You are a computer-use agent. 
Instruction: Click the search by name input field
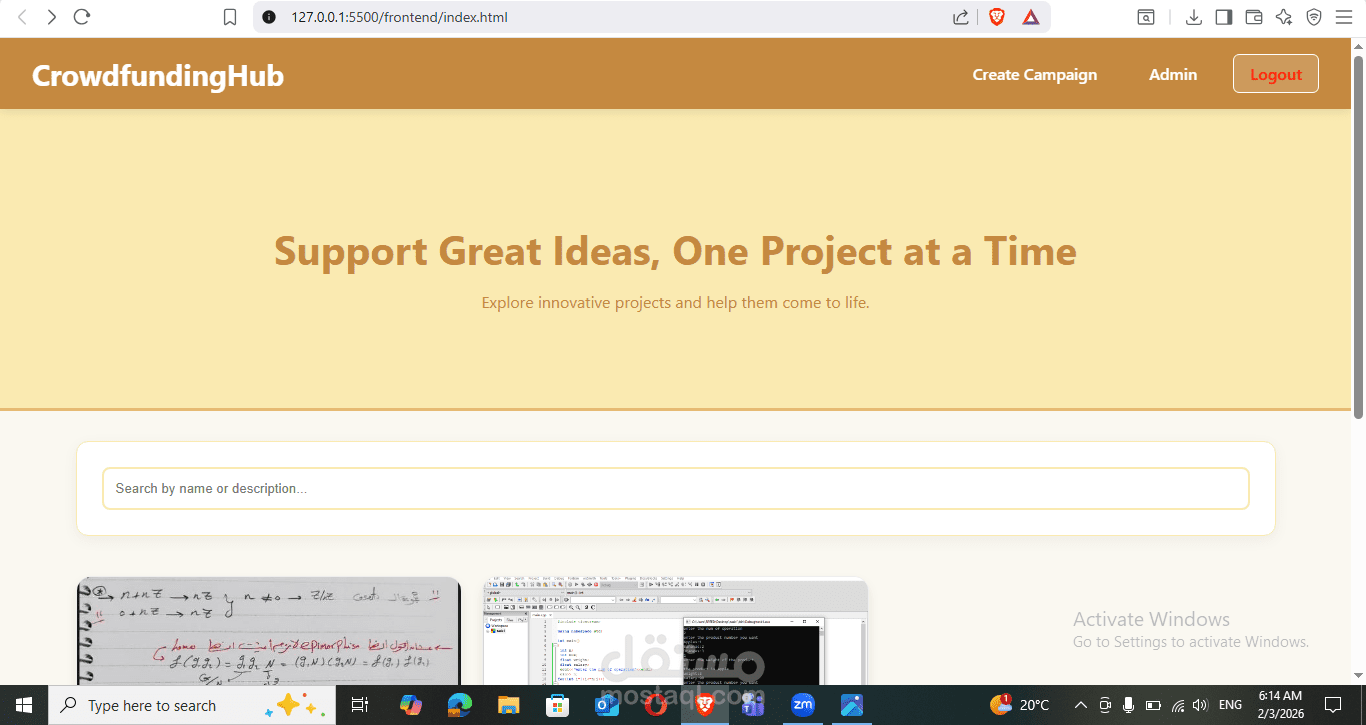click(675, 488)
